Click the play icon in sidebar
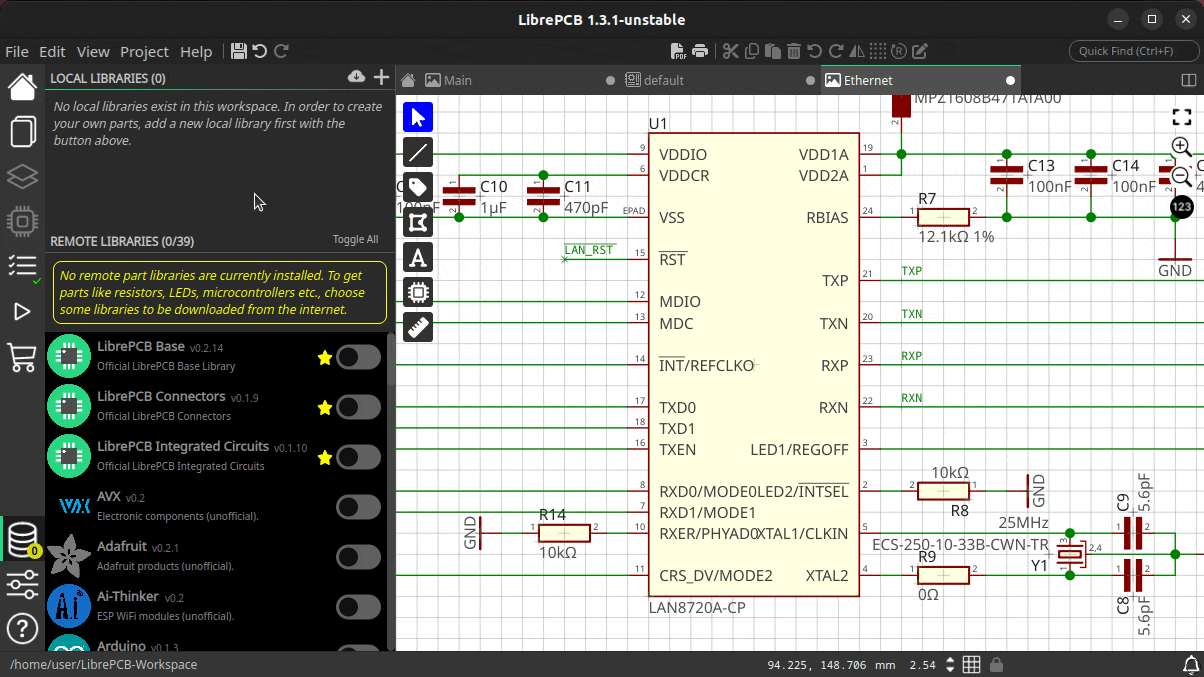The width and height of the screenshot is (1204, 677). (22, 312)
